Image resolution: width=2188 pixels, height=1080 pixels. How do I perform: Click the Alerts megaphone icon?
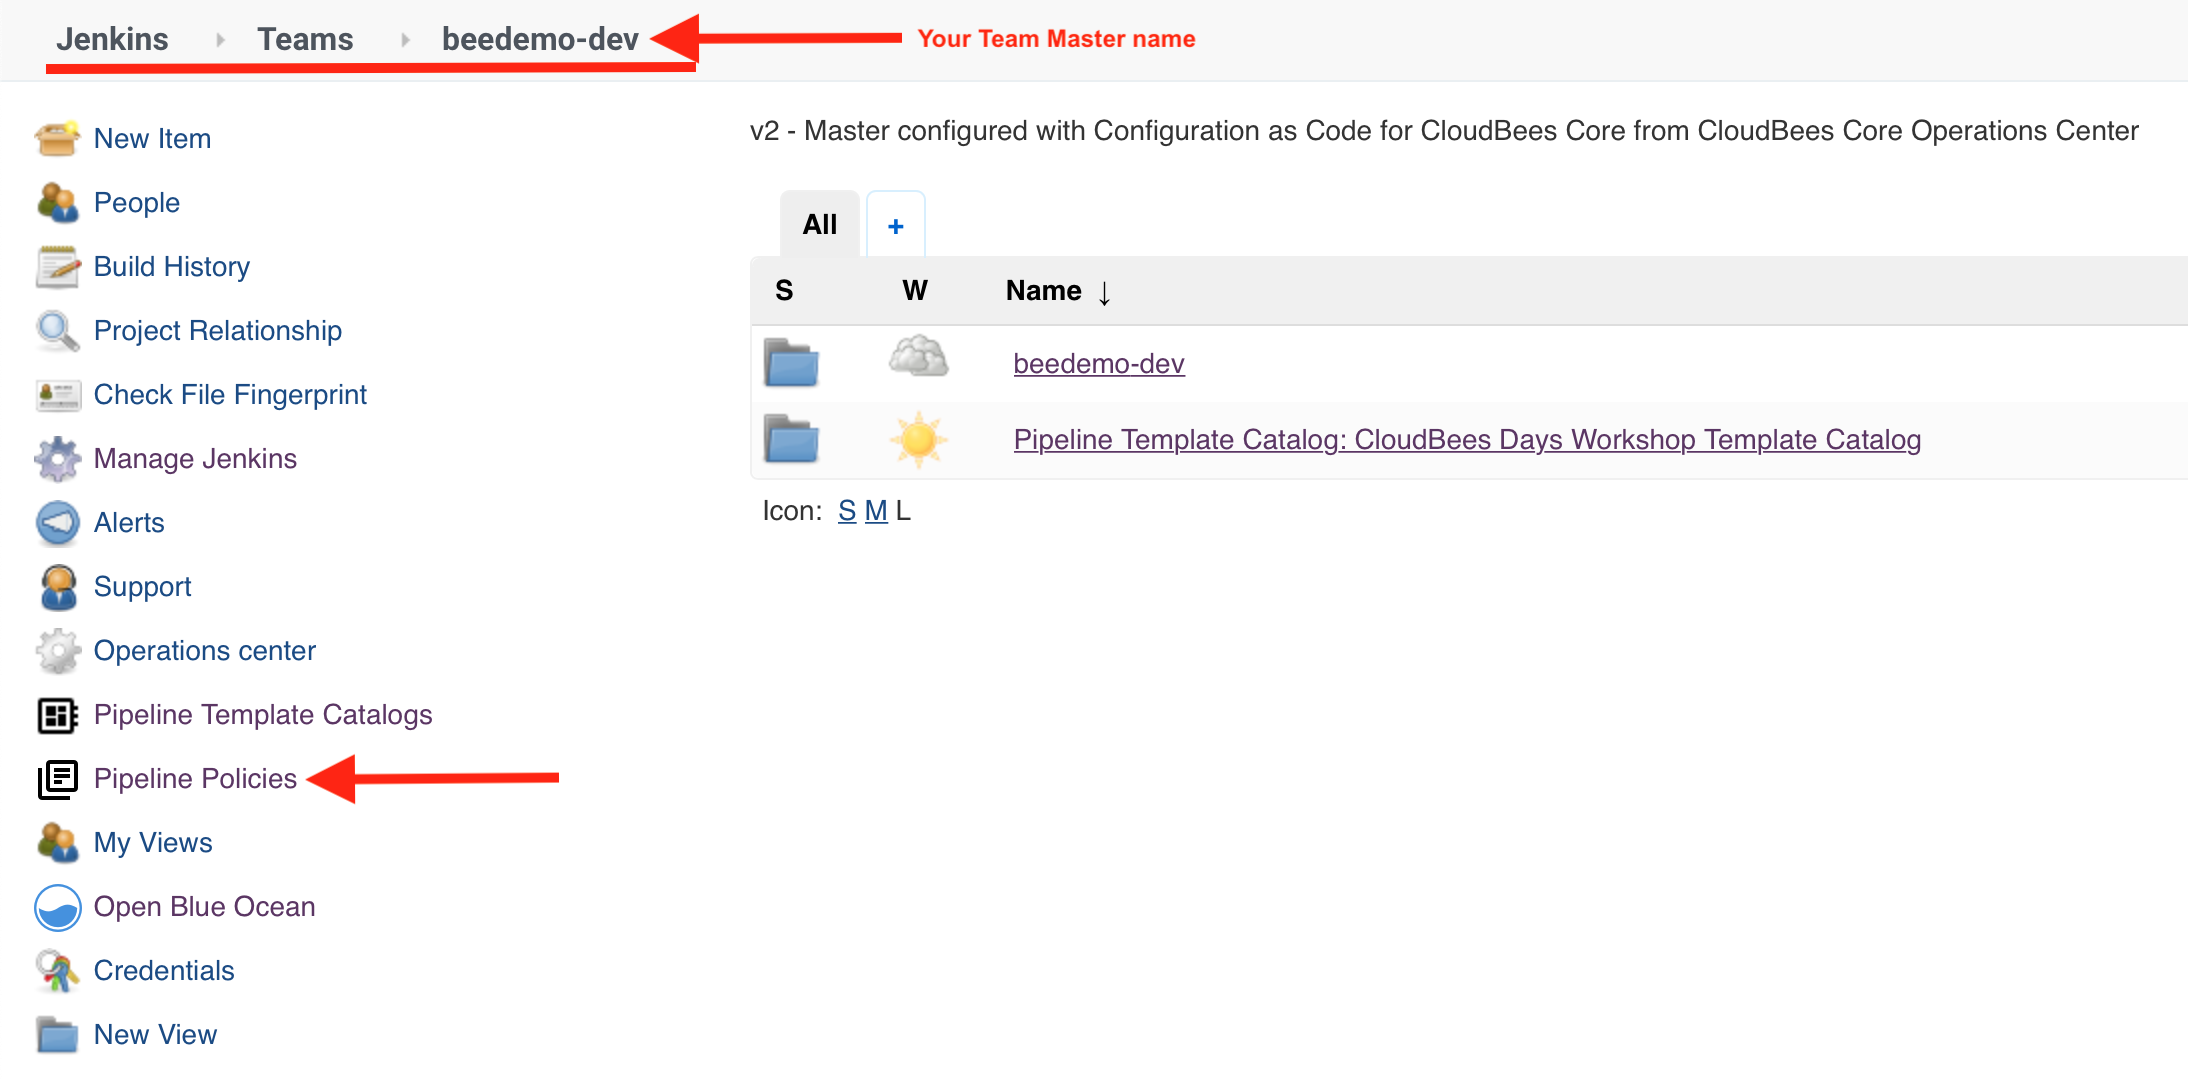point(57,523)
